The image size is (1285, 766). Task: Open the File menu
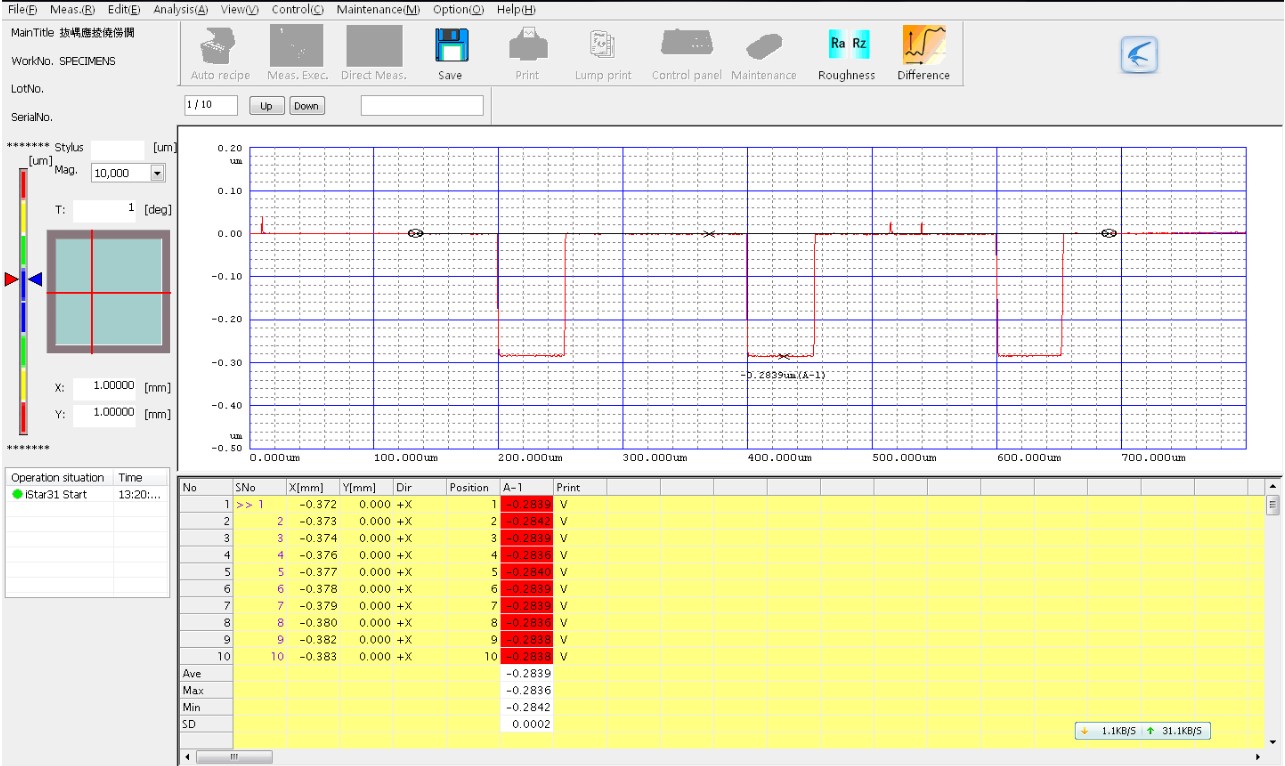(23, 9)
